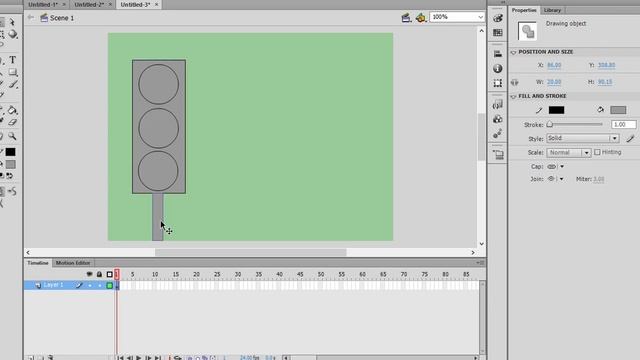Viewport: 640px width, 360px height.
Task: Lock Layer 1 using its lock dot
Action: point(100,285)
